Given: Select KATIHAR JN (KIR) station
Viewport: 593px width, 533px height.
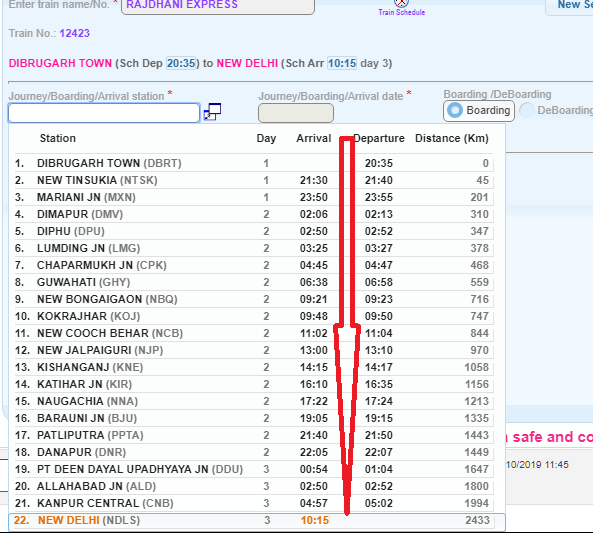Looking at the screenshot, I should click(x=254, y=384).
